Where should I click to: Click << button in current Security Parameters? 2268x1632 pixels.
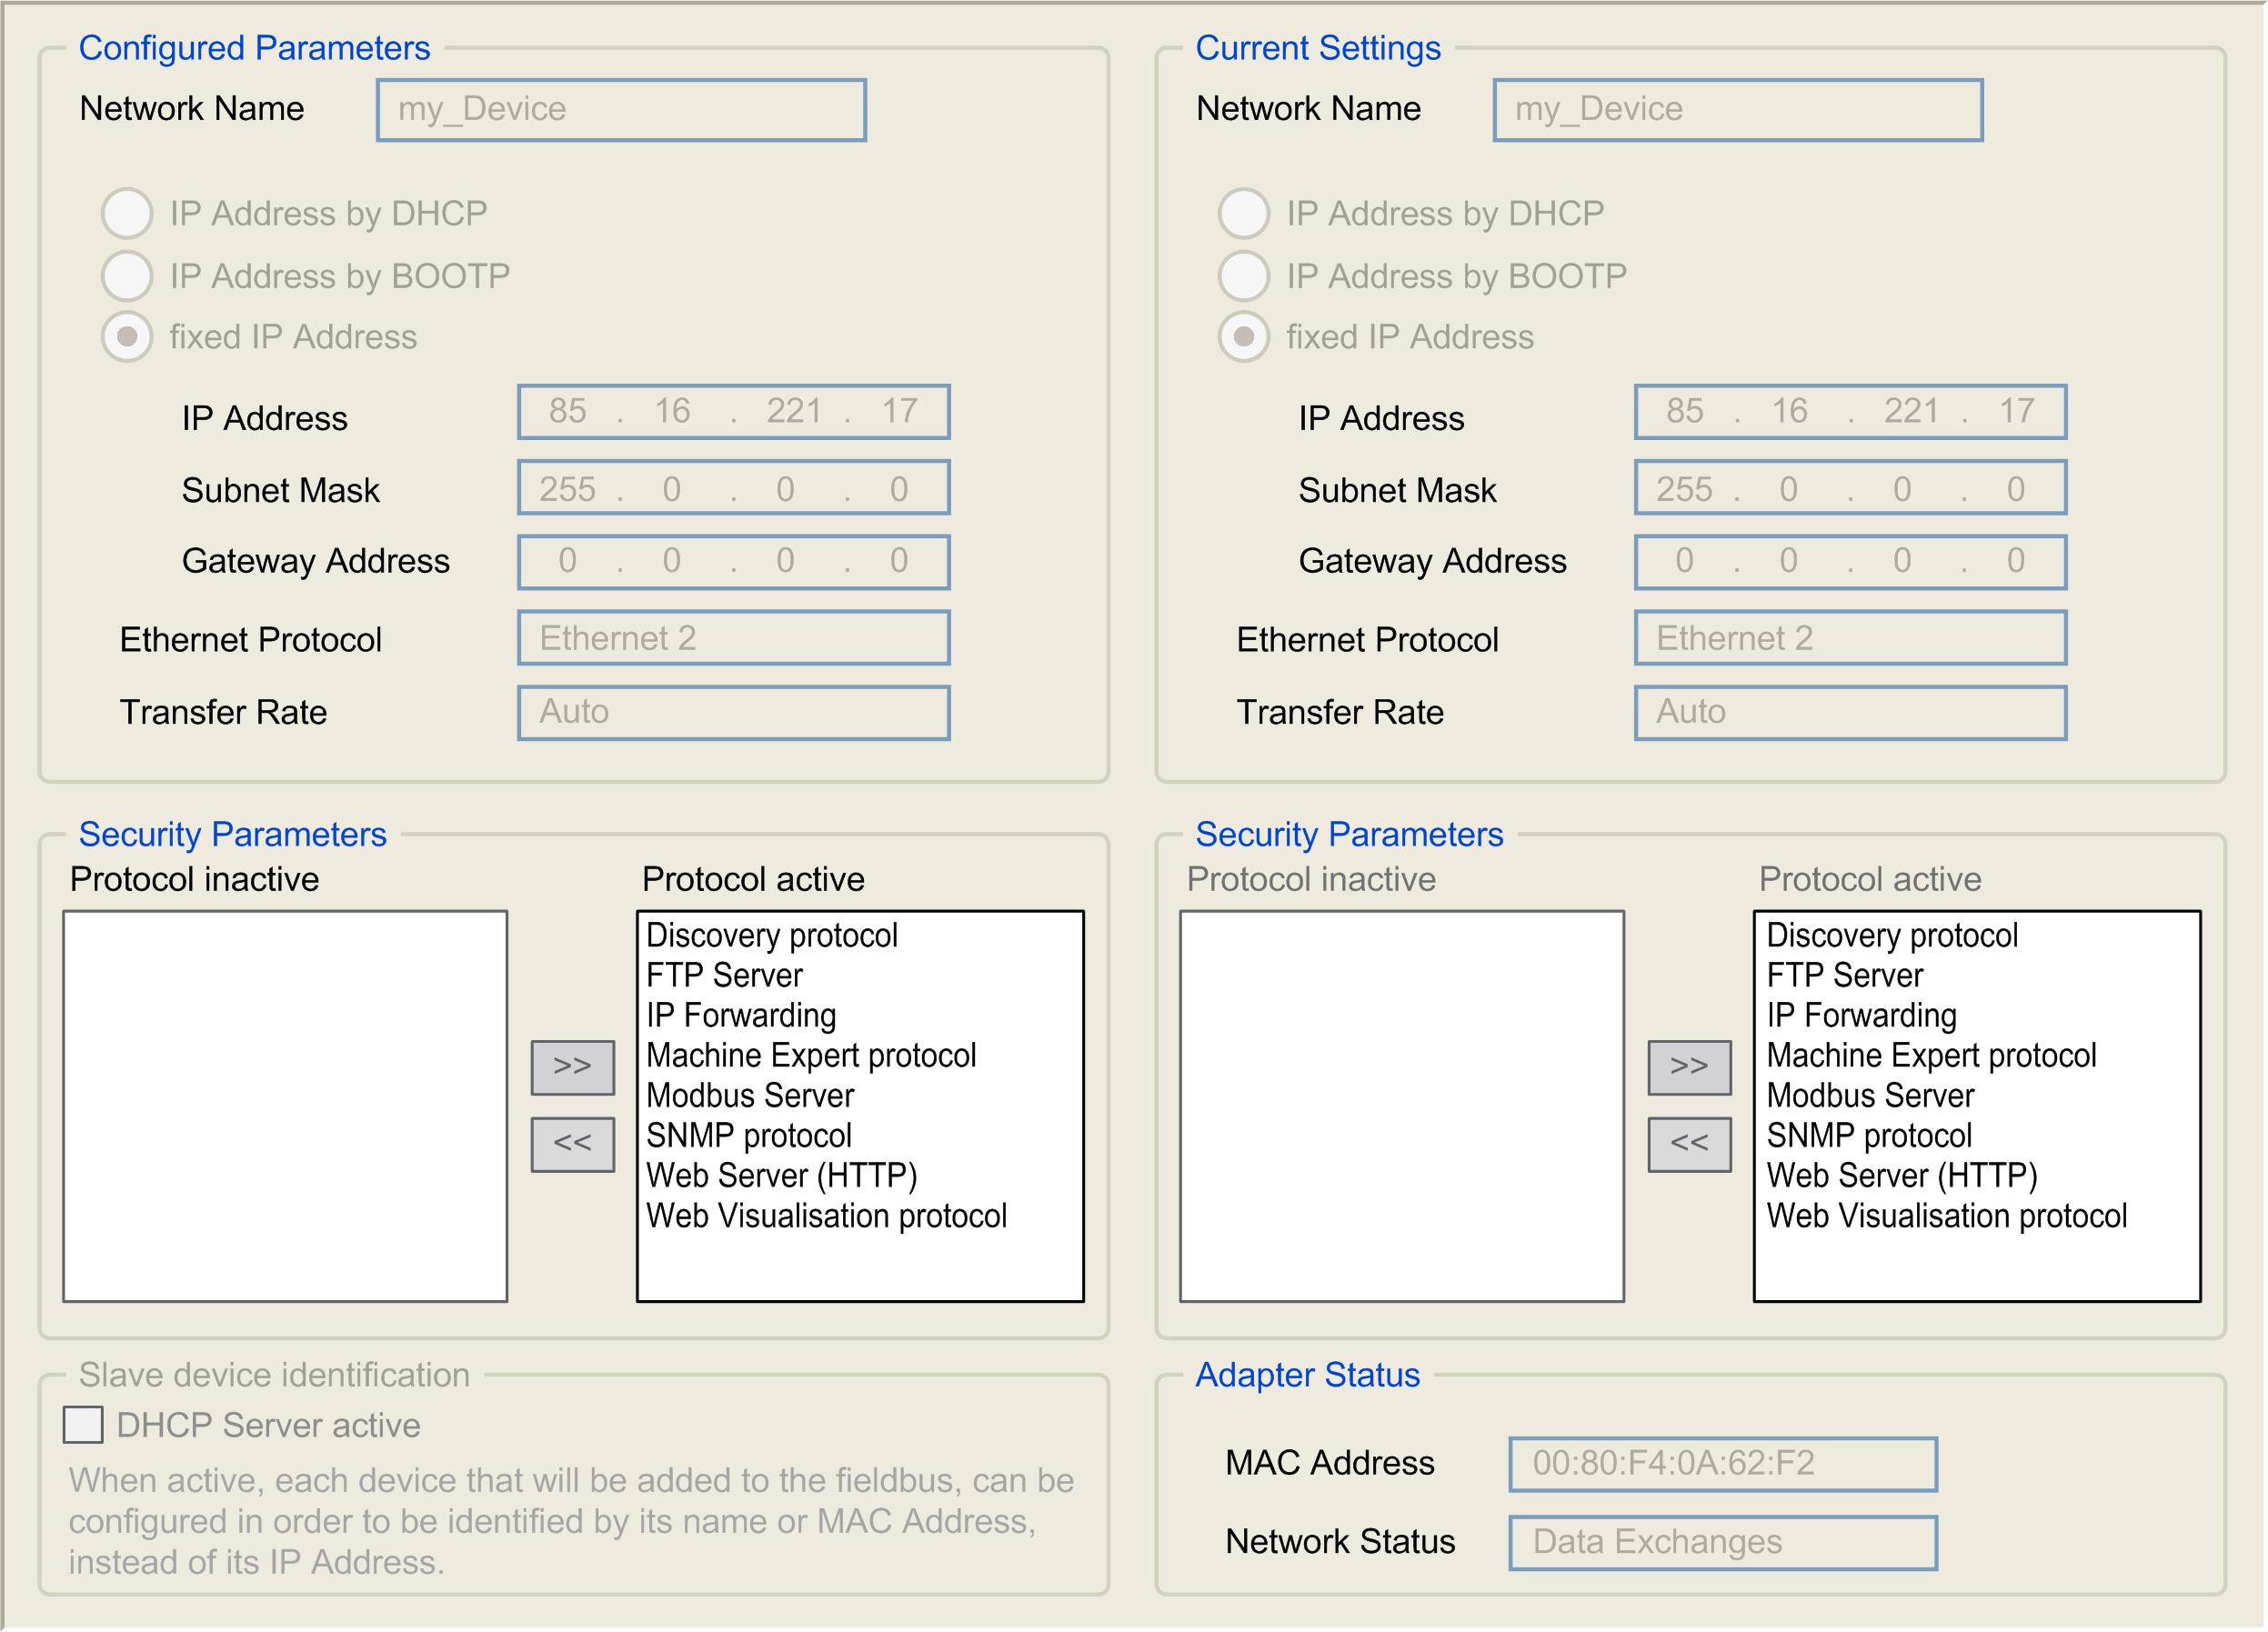coord(1690,1145)
